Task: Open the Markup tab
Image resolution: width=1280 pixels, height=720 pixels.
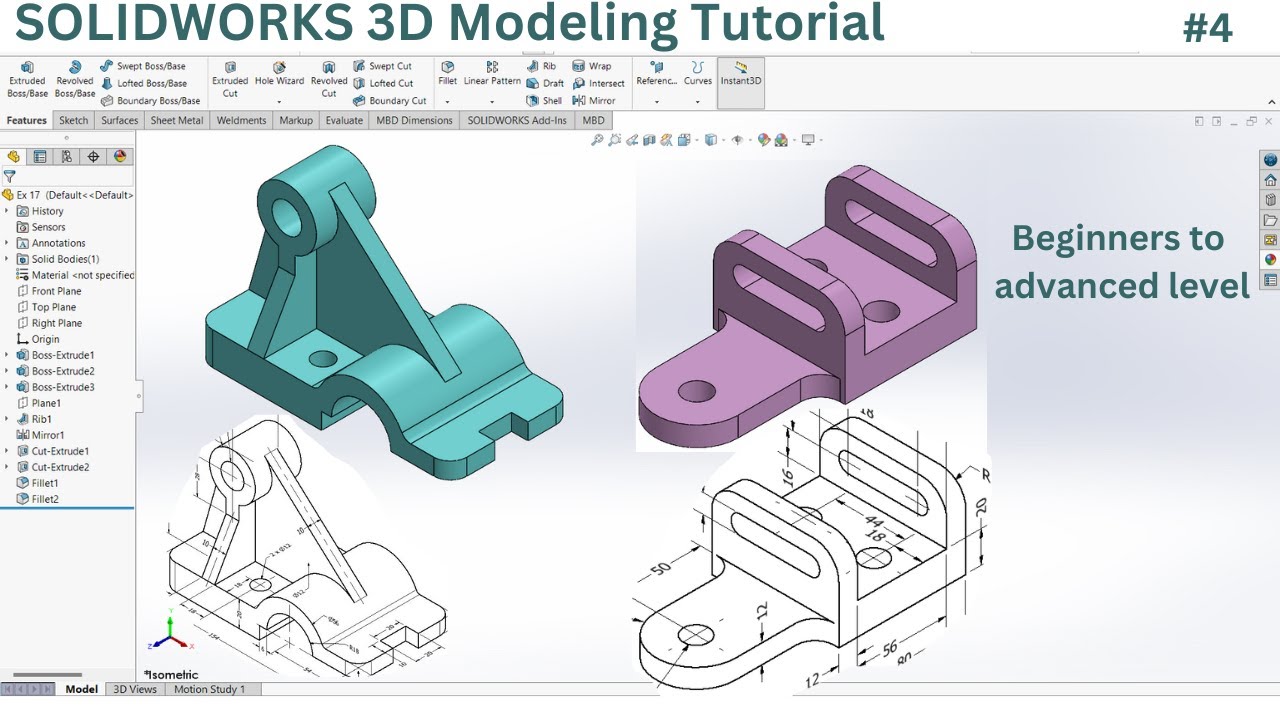Action: pyautogui.click(x=296, y=120)
